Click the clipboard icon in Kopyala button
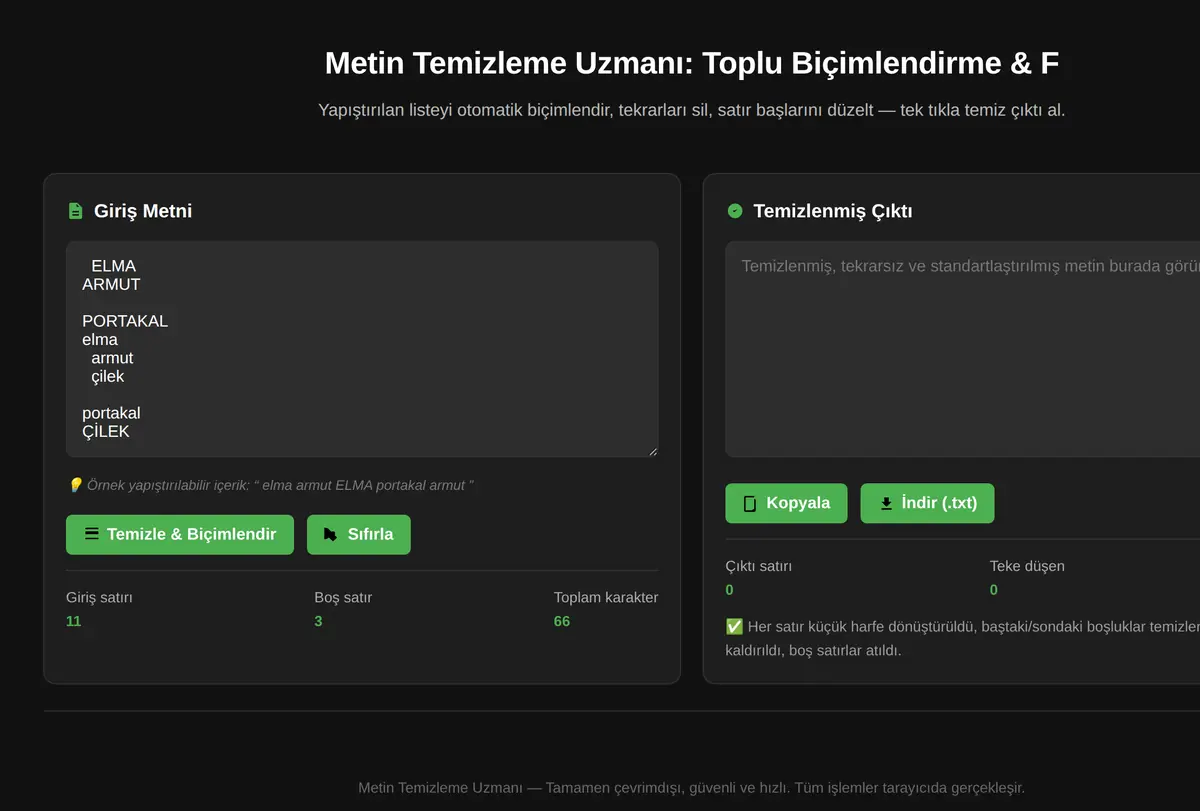The image size is (1200, 811). point(750,504)
